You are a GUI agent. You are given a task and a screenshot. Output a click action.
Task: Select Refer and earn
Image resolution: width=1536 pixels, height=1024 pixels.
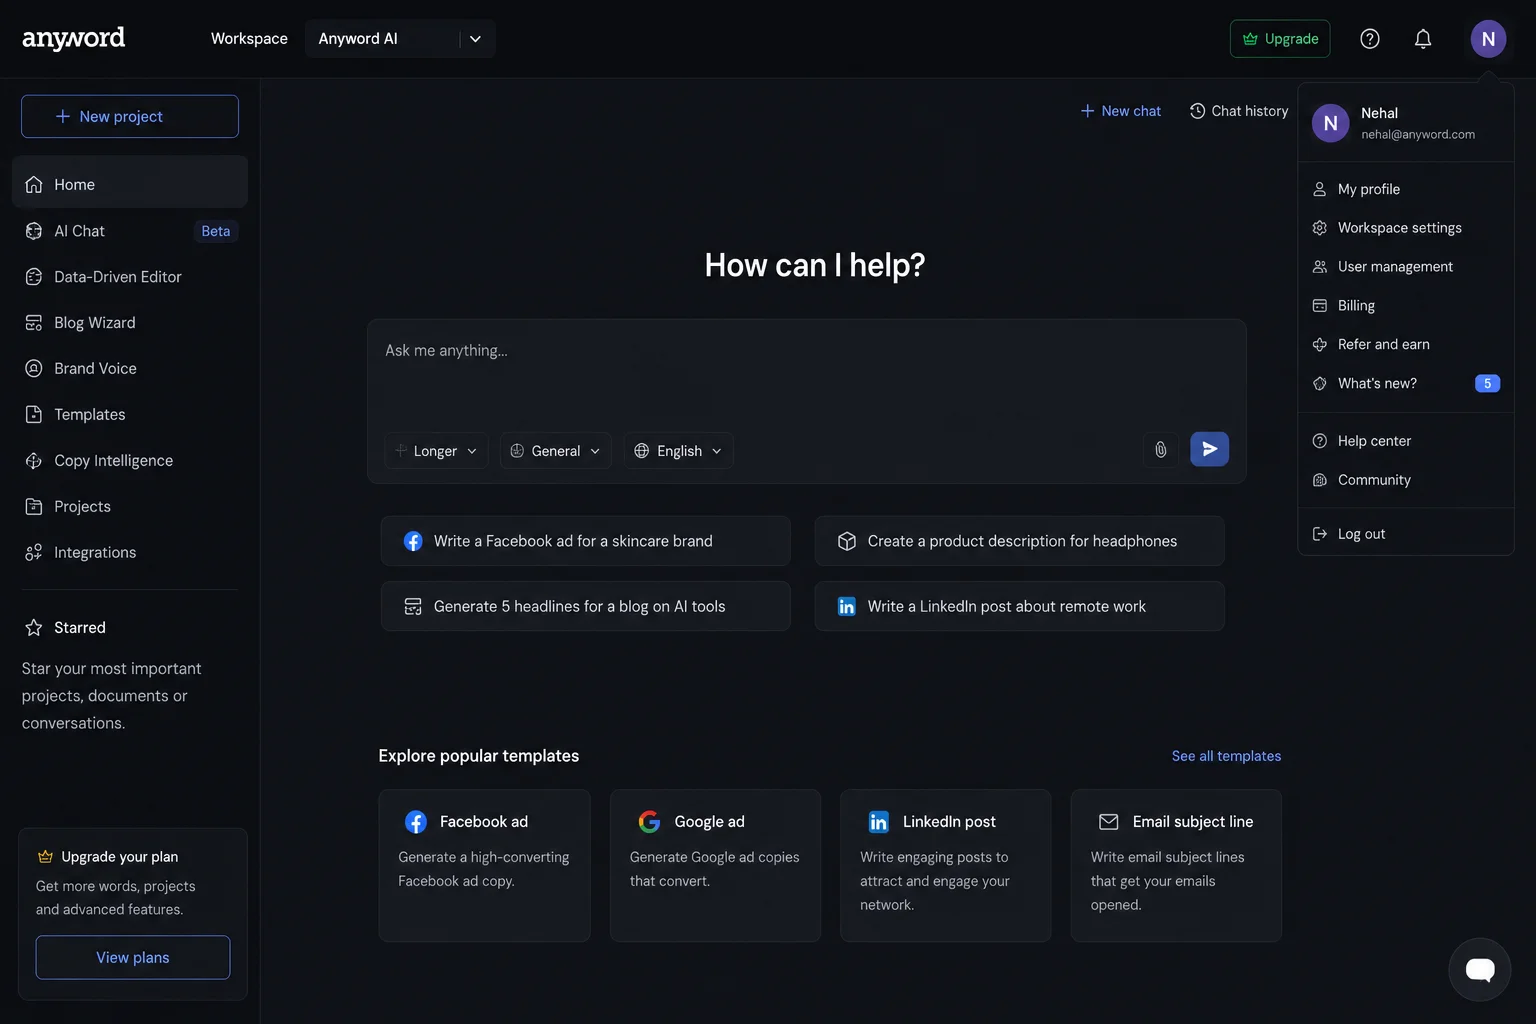pyautogui.click(x=1406, y=345)
